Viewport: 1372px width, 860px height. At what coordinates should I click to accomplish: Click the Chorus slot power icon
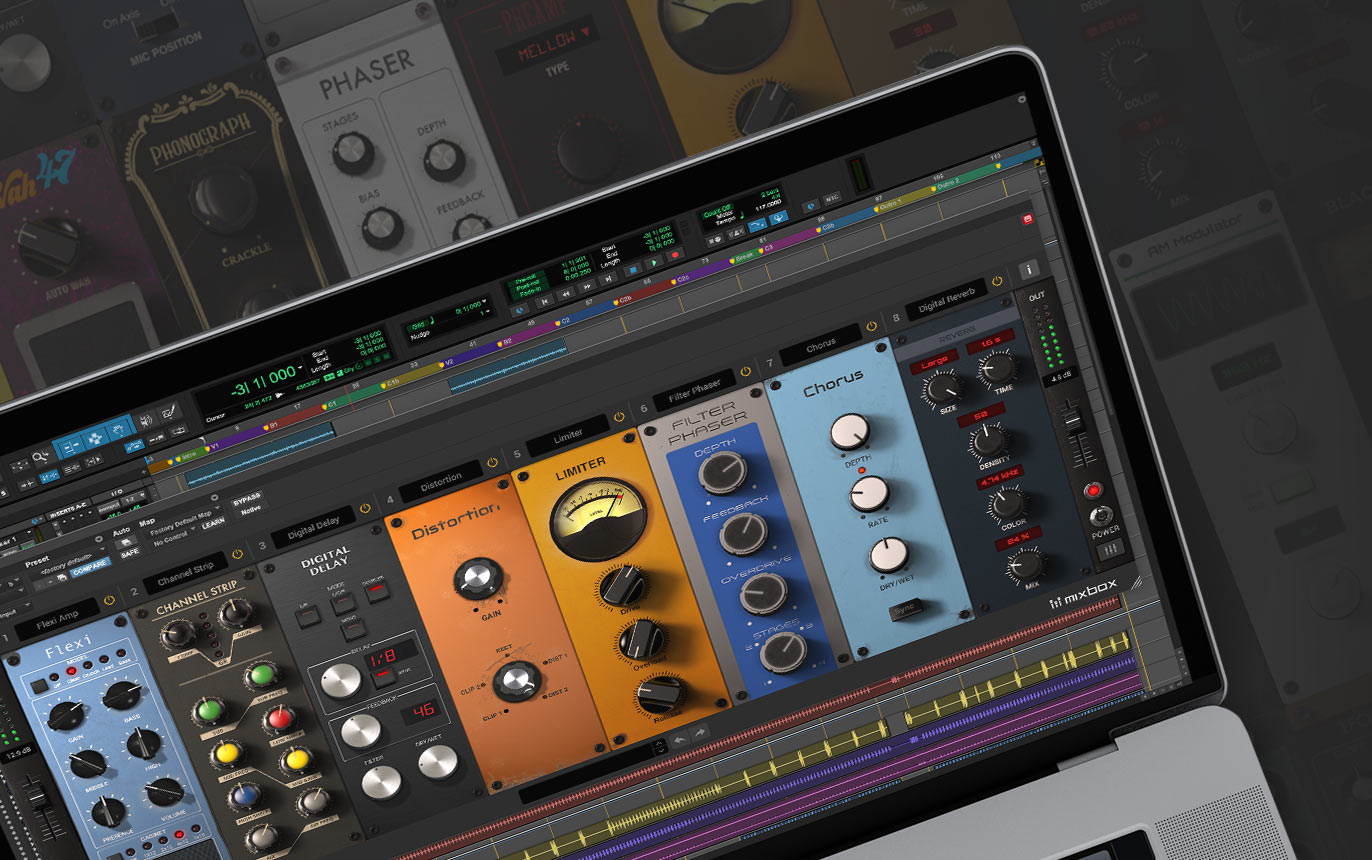coord(871,326)
